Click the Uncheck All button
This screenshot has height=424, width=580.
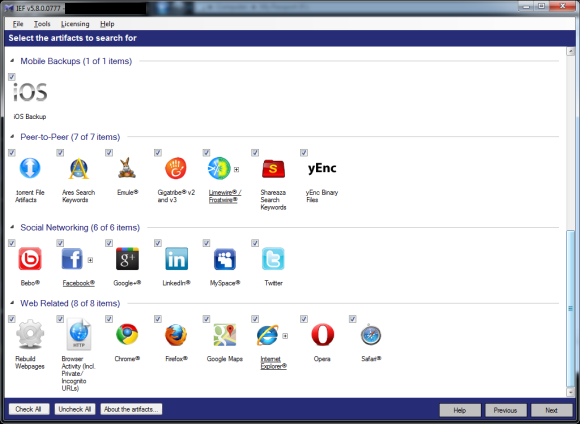click(75, 409)
